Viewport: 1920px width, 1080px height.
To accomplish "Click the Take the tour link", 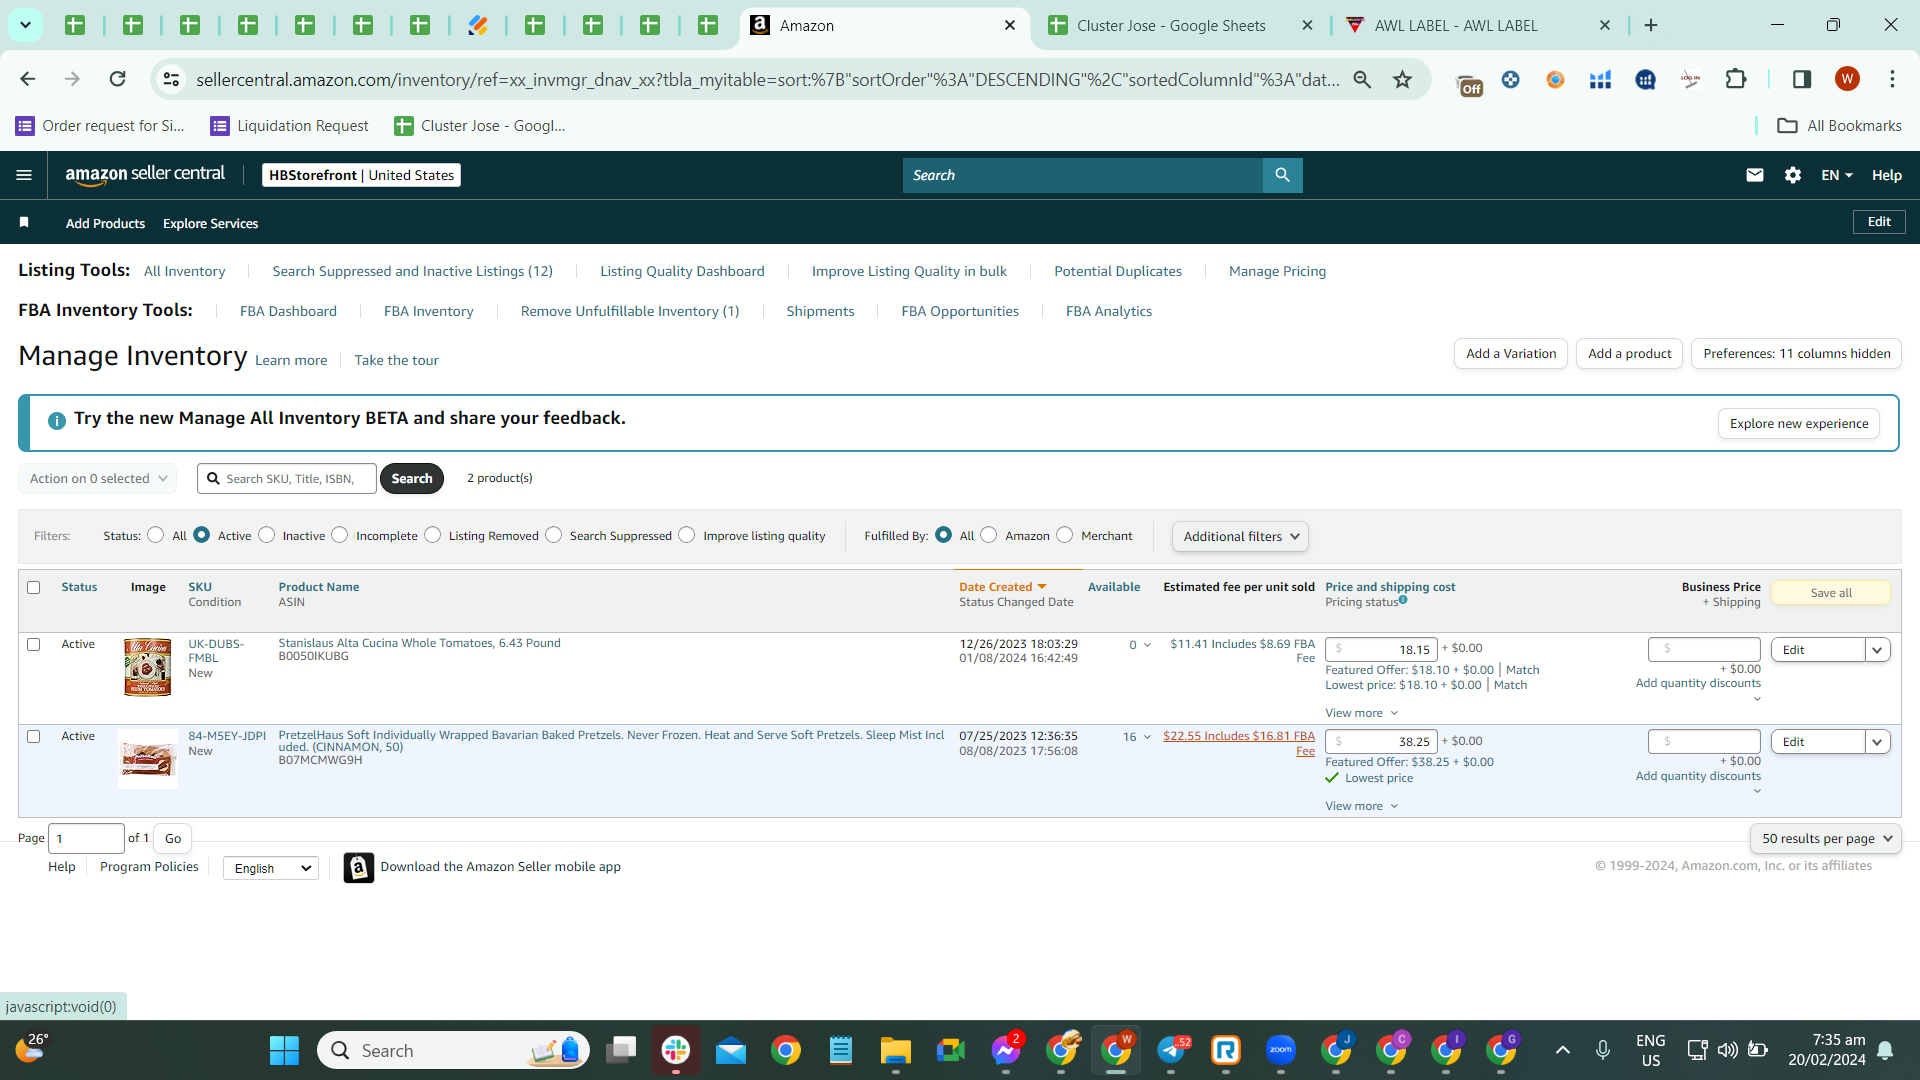I will (396, 360).
